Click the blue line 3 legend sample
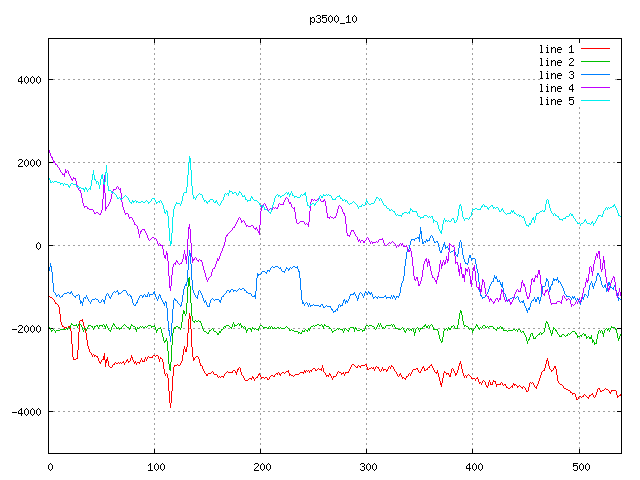Image resolution: width=640 pixels, height=480 pixels. (x=595, y=75)
